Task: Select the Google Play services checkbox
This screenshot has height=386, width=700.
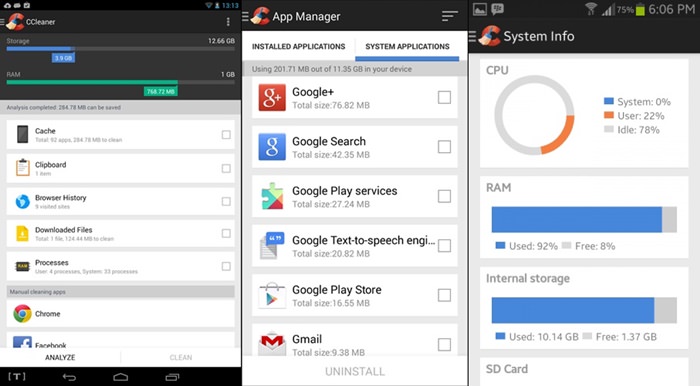Action: [444, 196]
